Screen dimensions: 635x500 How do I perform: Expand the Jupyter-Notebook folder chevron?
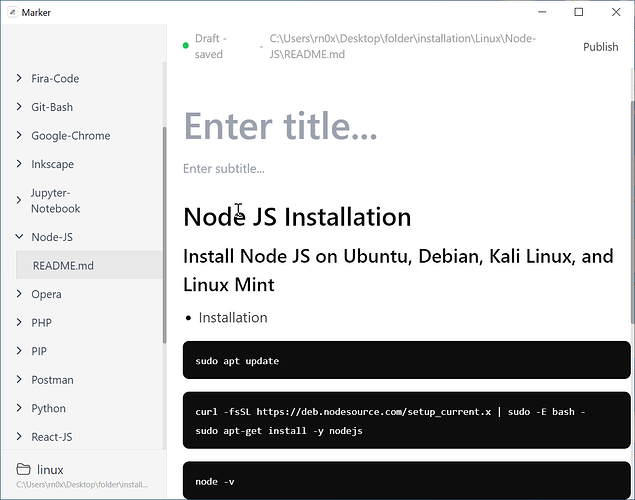click(19, 200)
